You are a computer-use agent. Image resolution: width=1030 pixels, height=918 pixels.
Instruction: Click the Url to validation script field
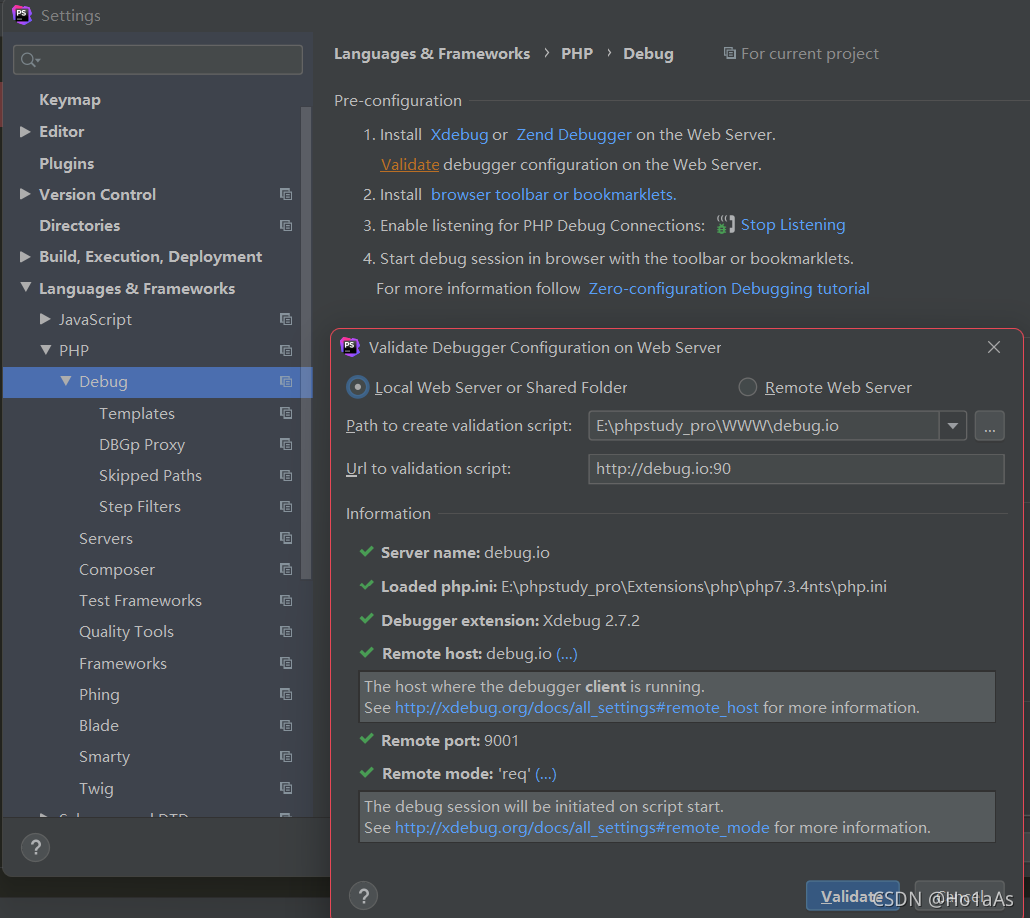pyautogui.click(x=796, y=469)
